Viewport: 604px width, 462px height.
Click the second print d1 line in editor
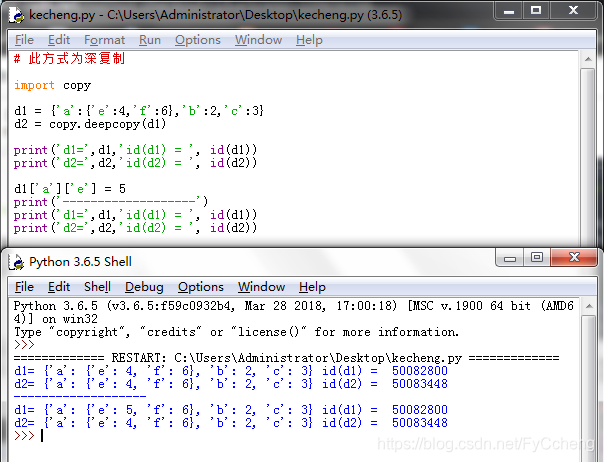[x=135, y=215]
